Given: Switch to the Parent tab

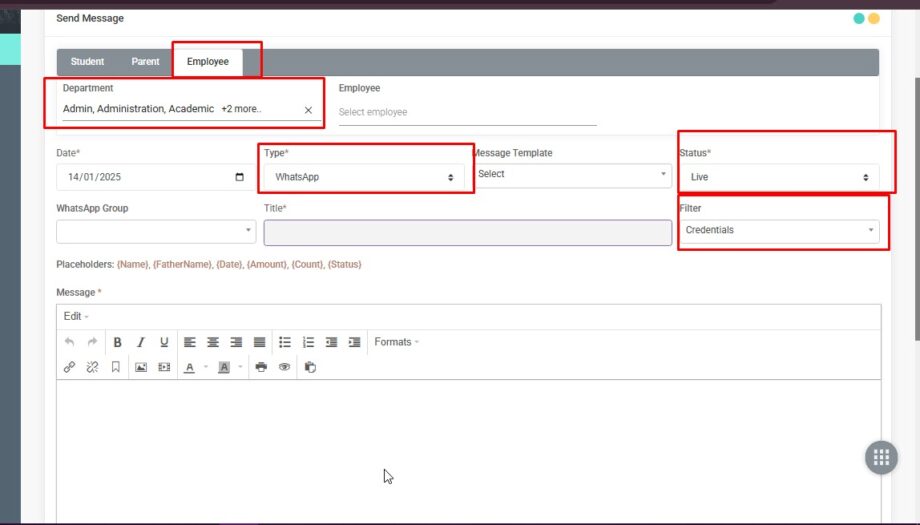Looking at the screenshot, I should point(145,62).
